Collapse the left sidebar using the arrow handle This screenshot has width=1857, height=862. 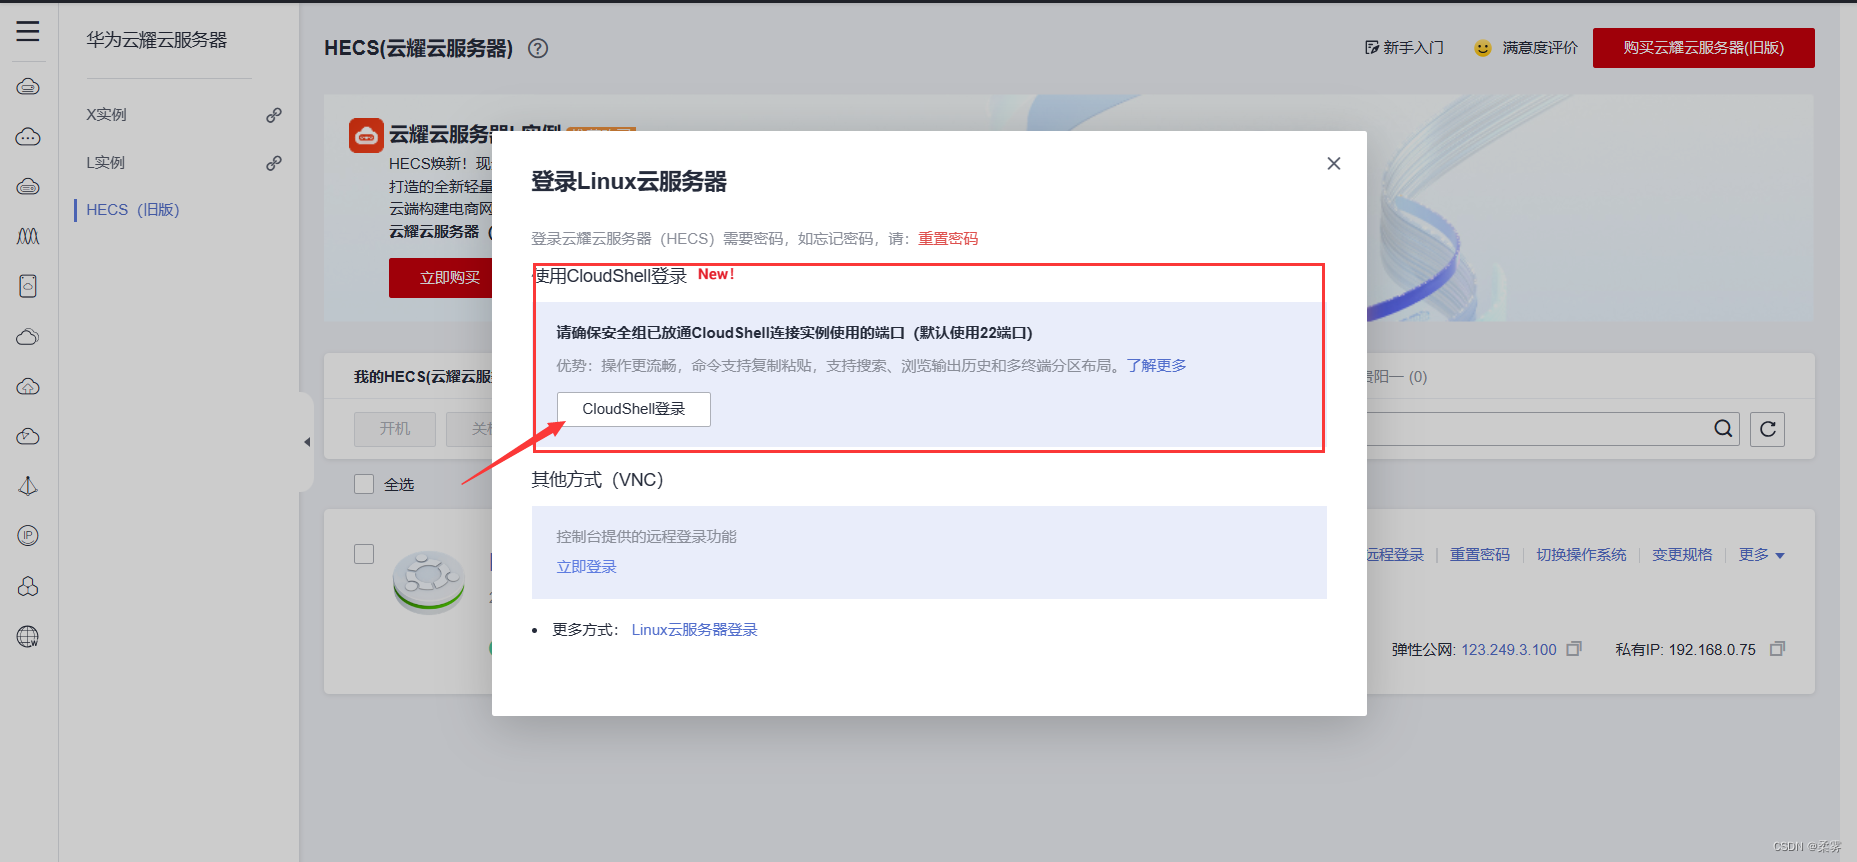point(307,442)
